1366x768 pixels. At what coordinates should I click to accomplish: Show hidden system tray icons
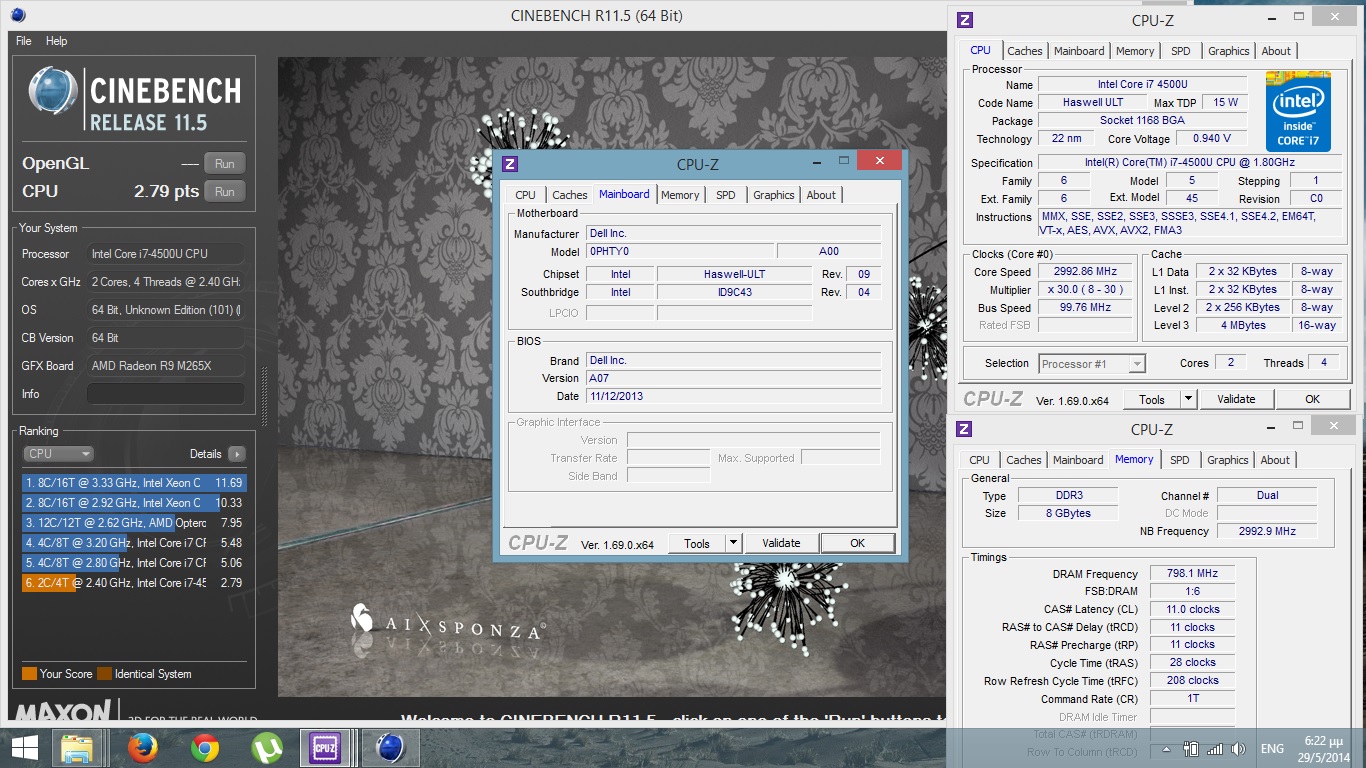coord(1166,749)
